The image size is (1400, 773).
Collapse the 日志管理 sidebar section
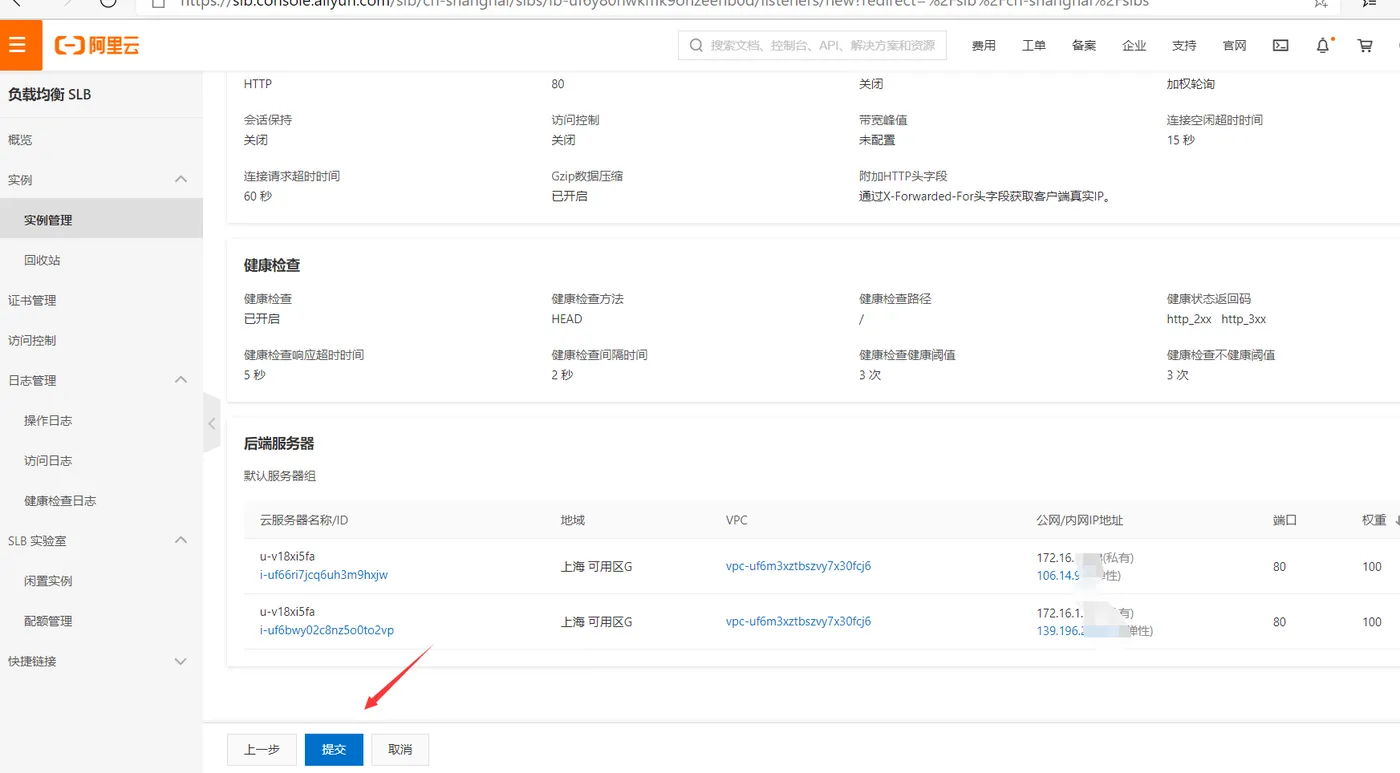point(181,380)
